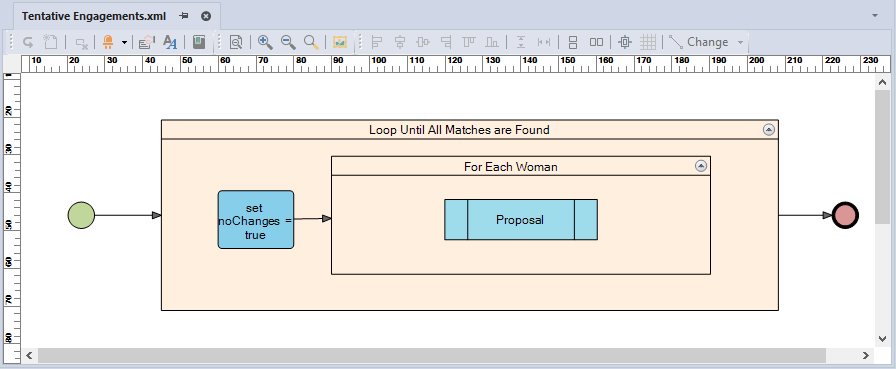Click the zoom out magnifier icon
896x369 pixels.
pos(288,42)
